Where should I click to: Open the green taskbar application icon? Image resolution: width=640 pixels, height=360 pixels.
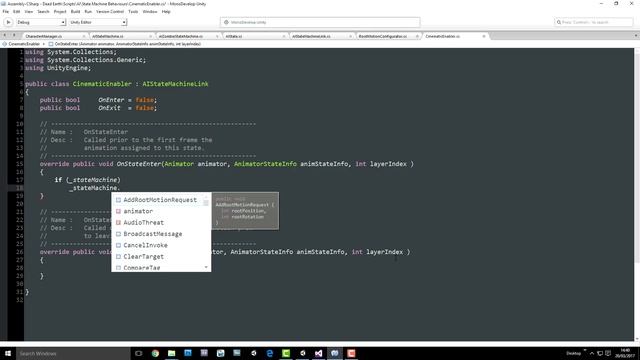pyautogui.click(x=286, y=353)
